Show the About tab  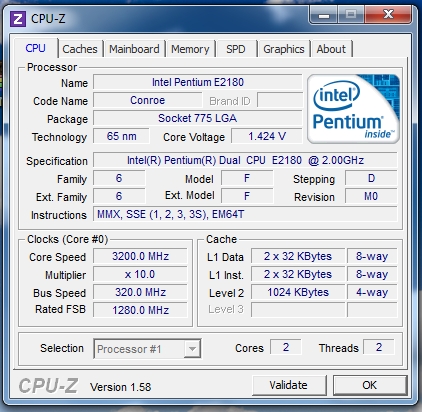tap(331, 49)
